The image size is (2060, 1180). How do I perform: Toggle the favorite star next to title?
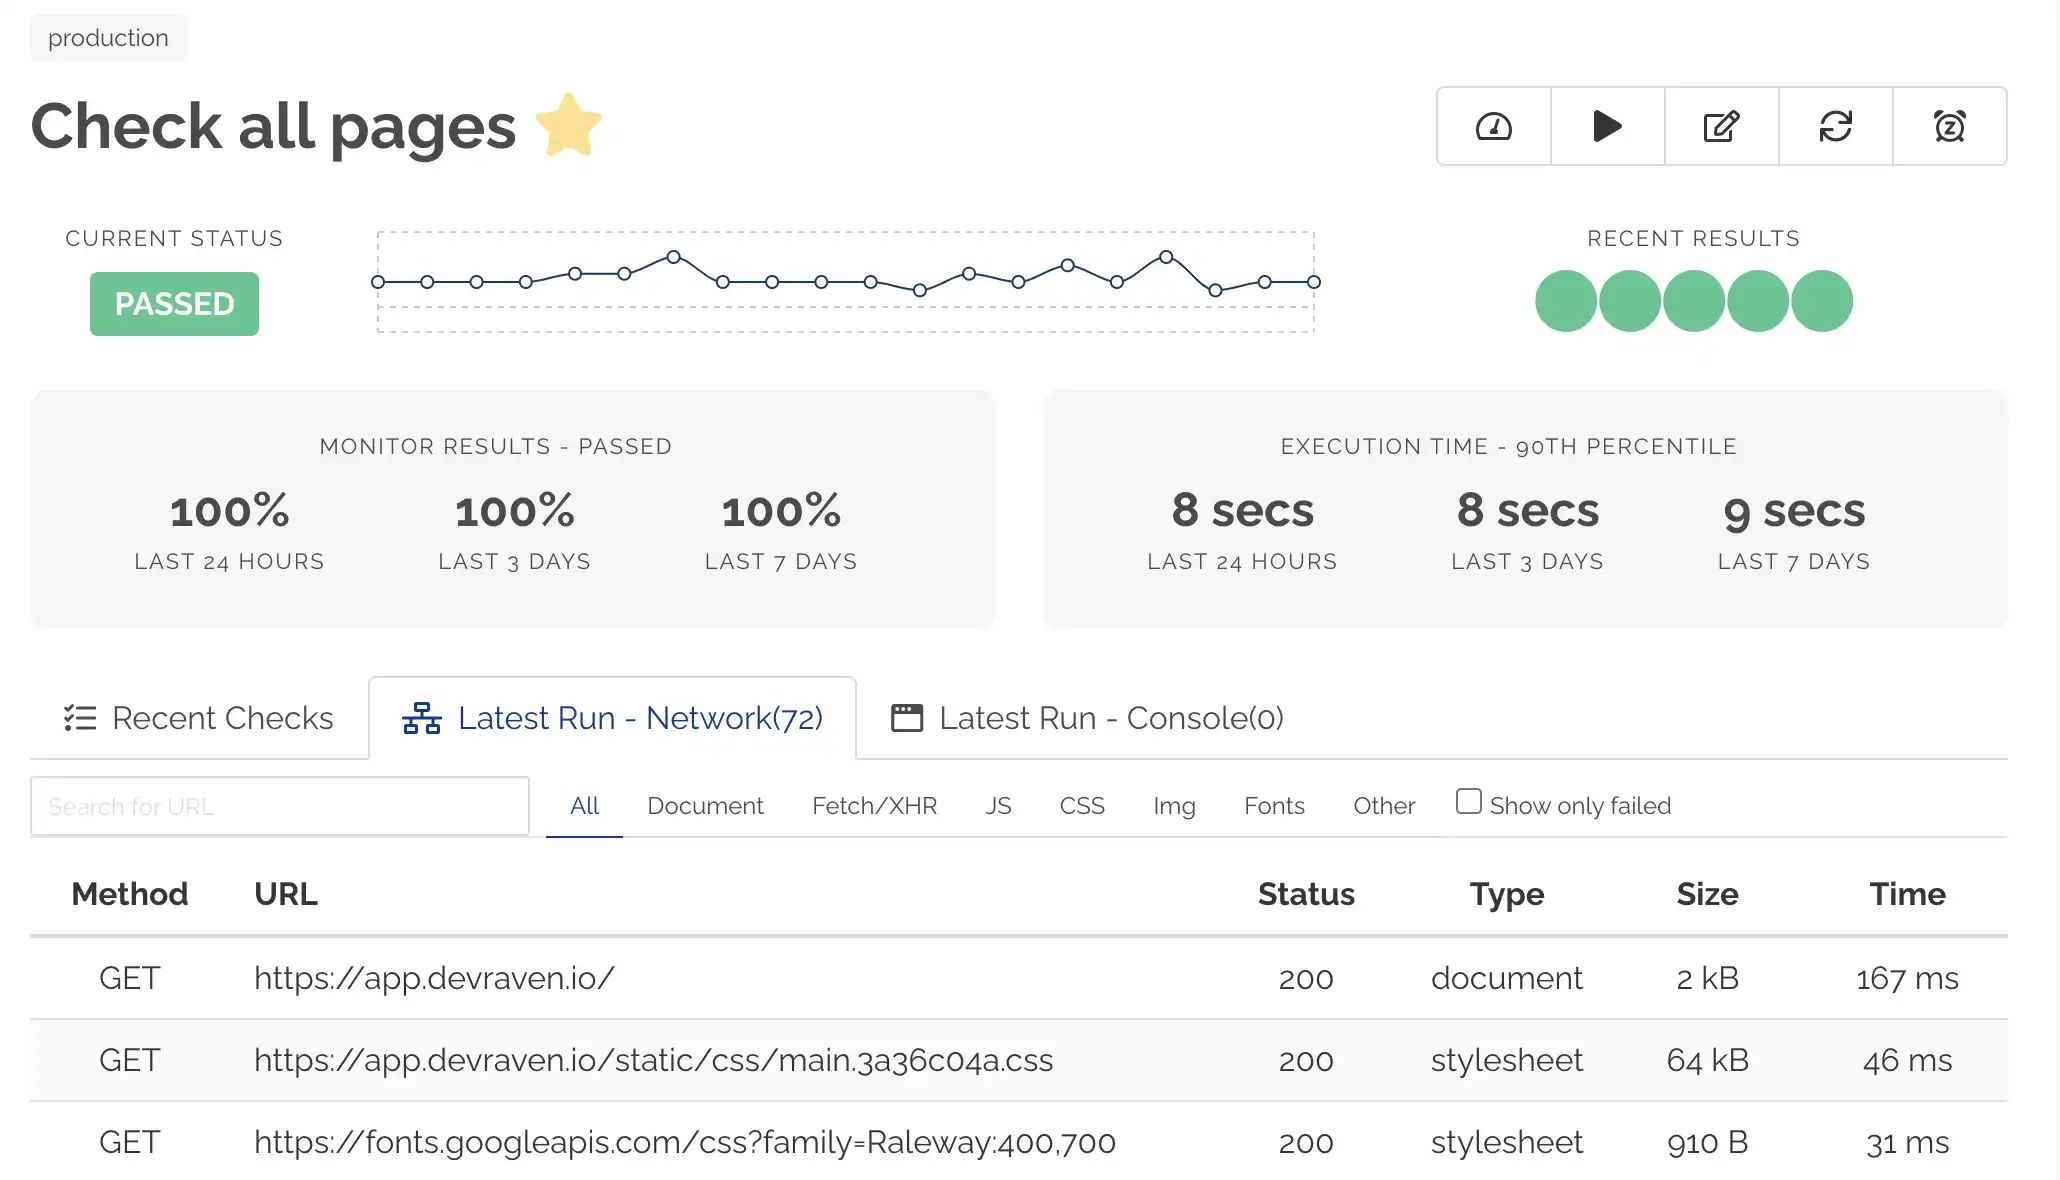(x=569, y=126)
